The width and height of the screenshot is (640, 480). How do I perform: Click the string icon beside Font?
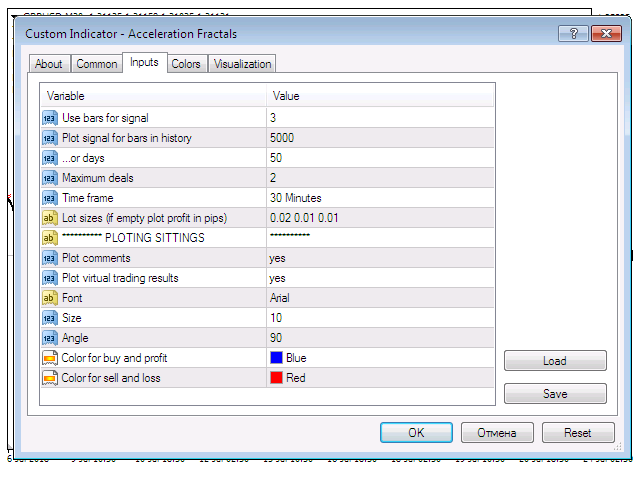(49, 298)
